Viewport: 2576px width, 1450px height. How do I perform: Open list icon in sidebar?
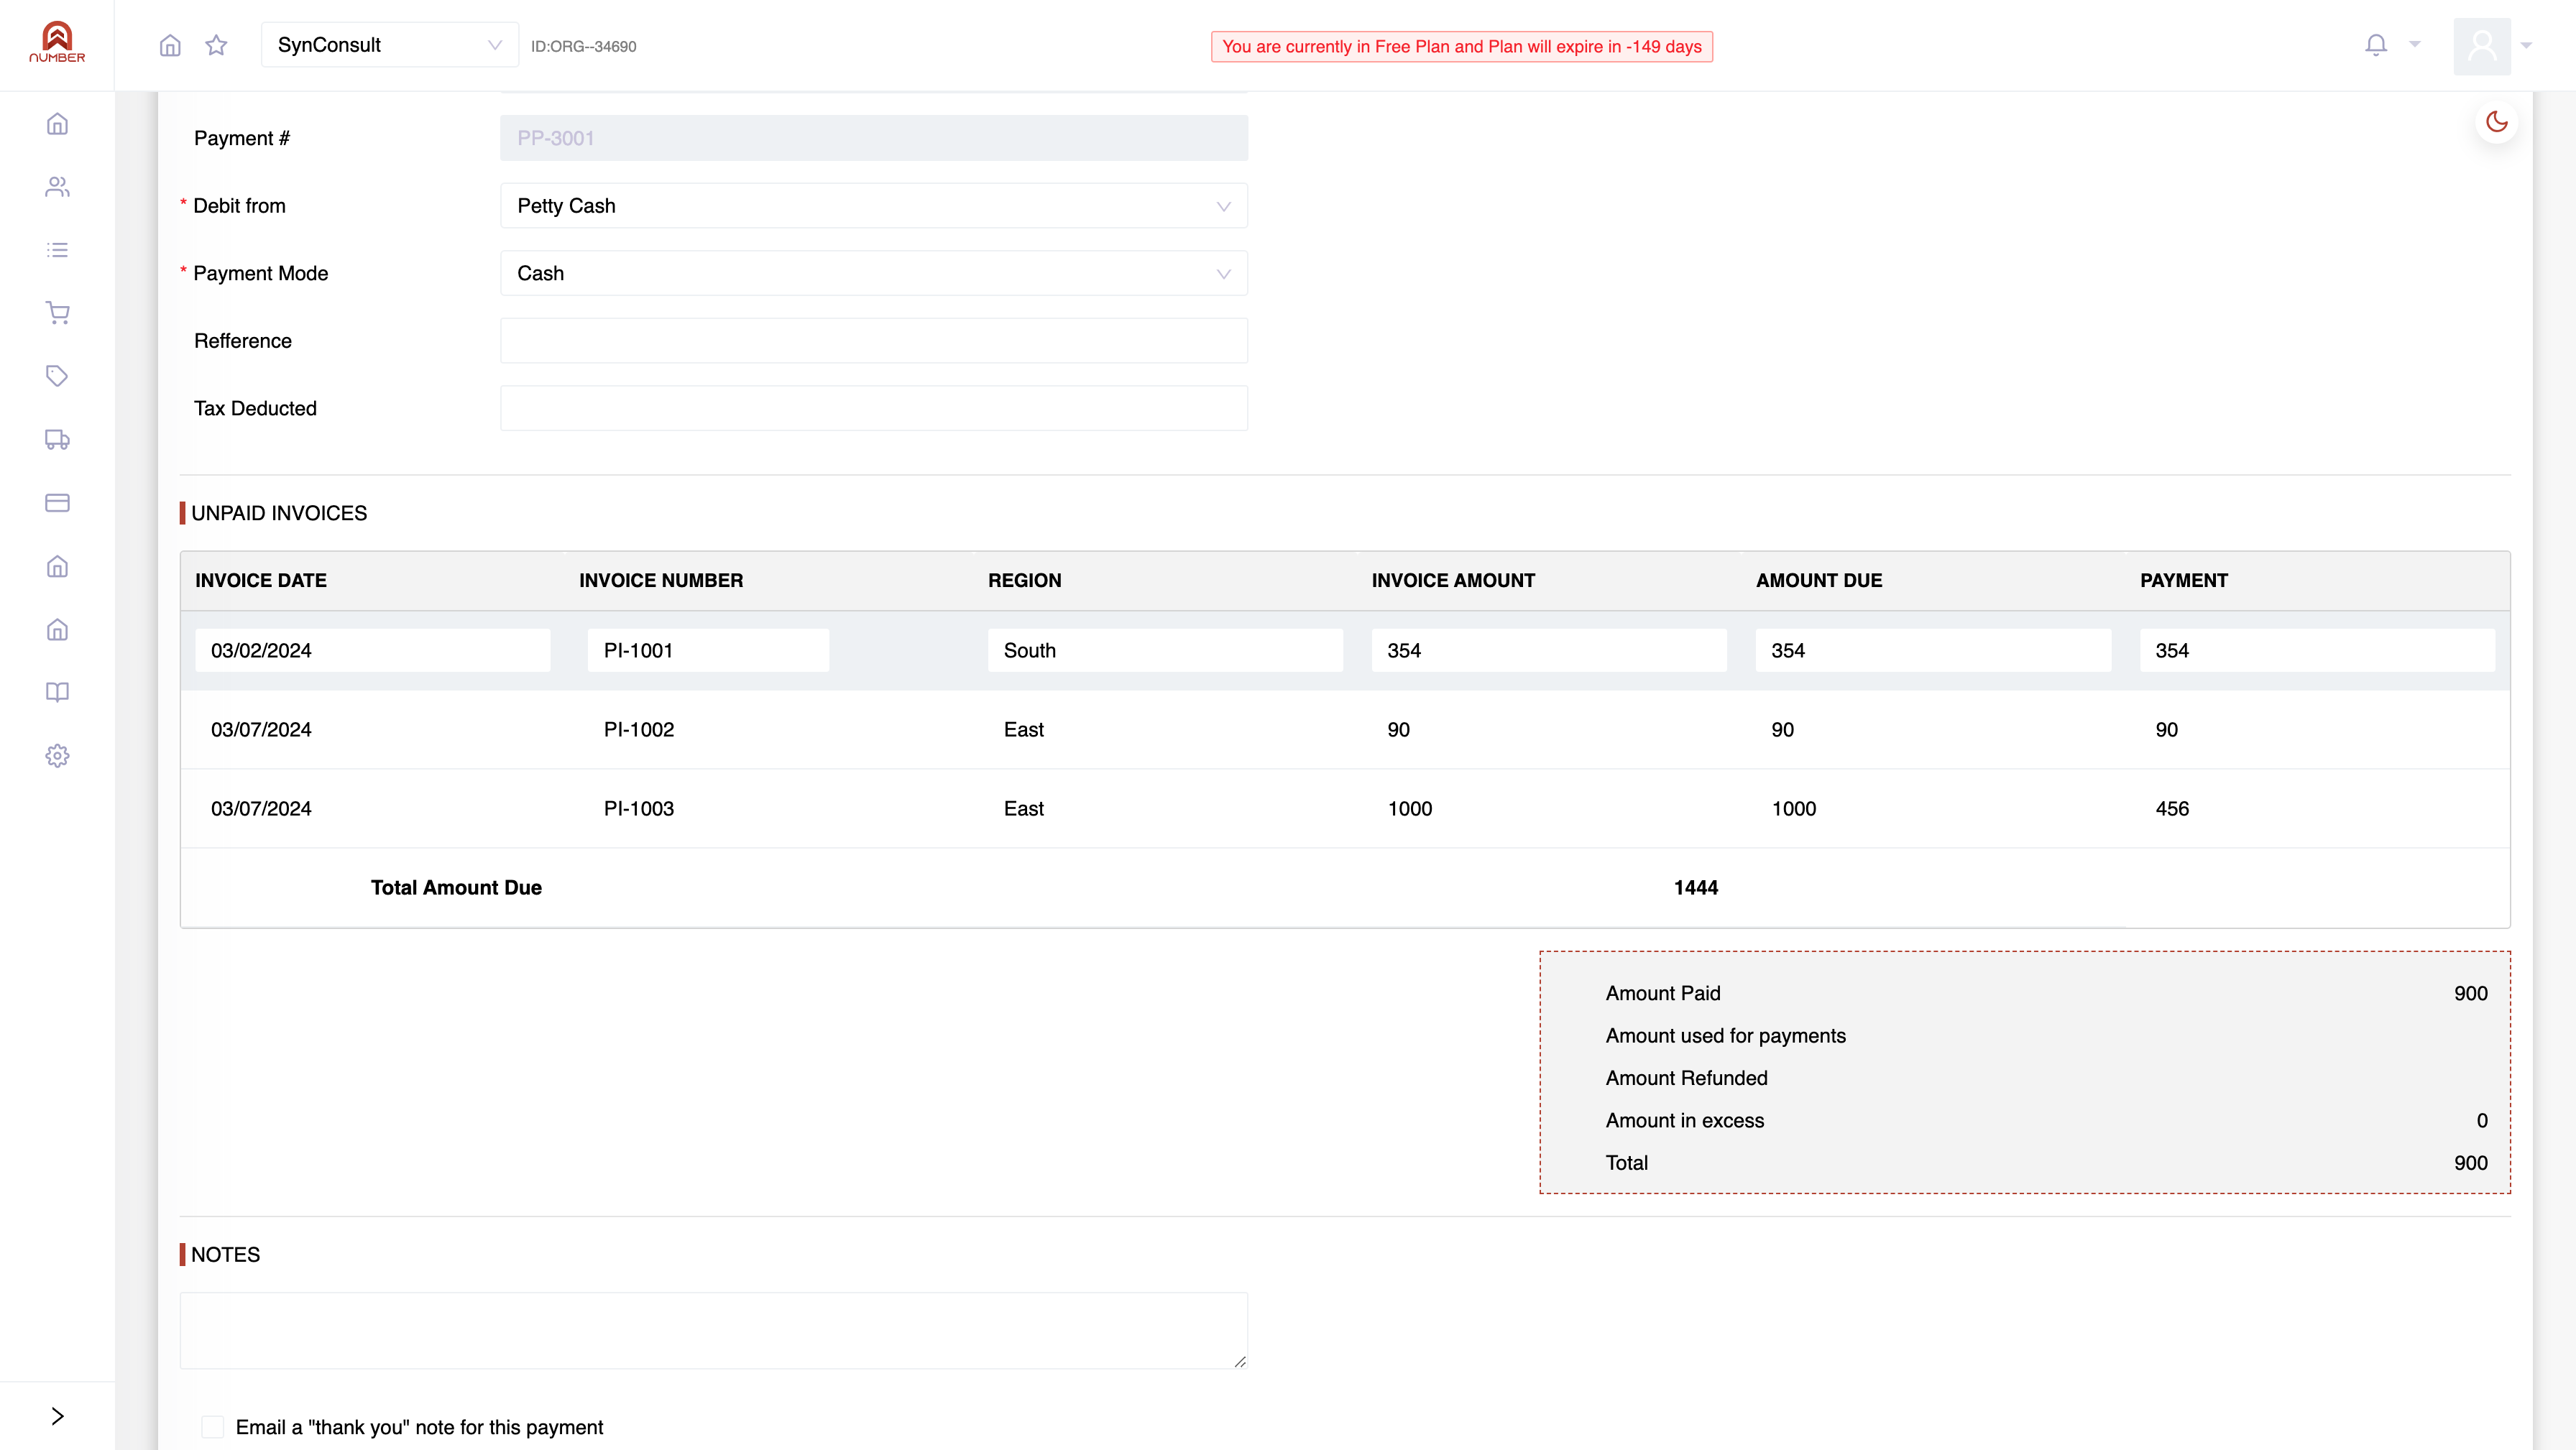pyautogui.click(x=57, y=250)
